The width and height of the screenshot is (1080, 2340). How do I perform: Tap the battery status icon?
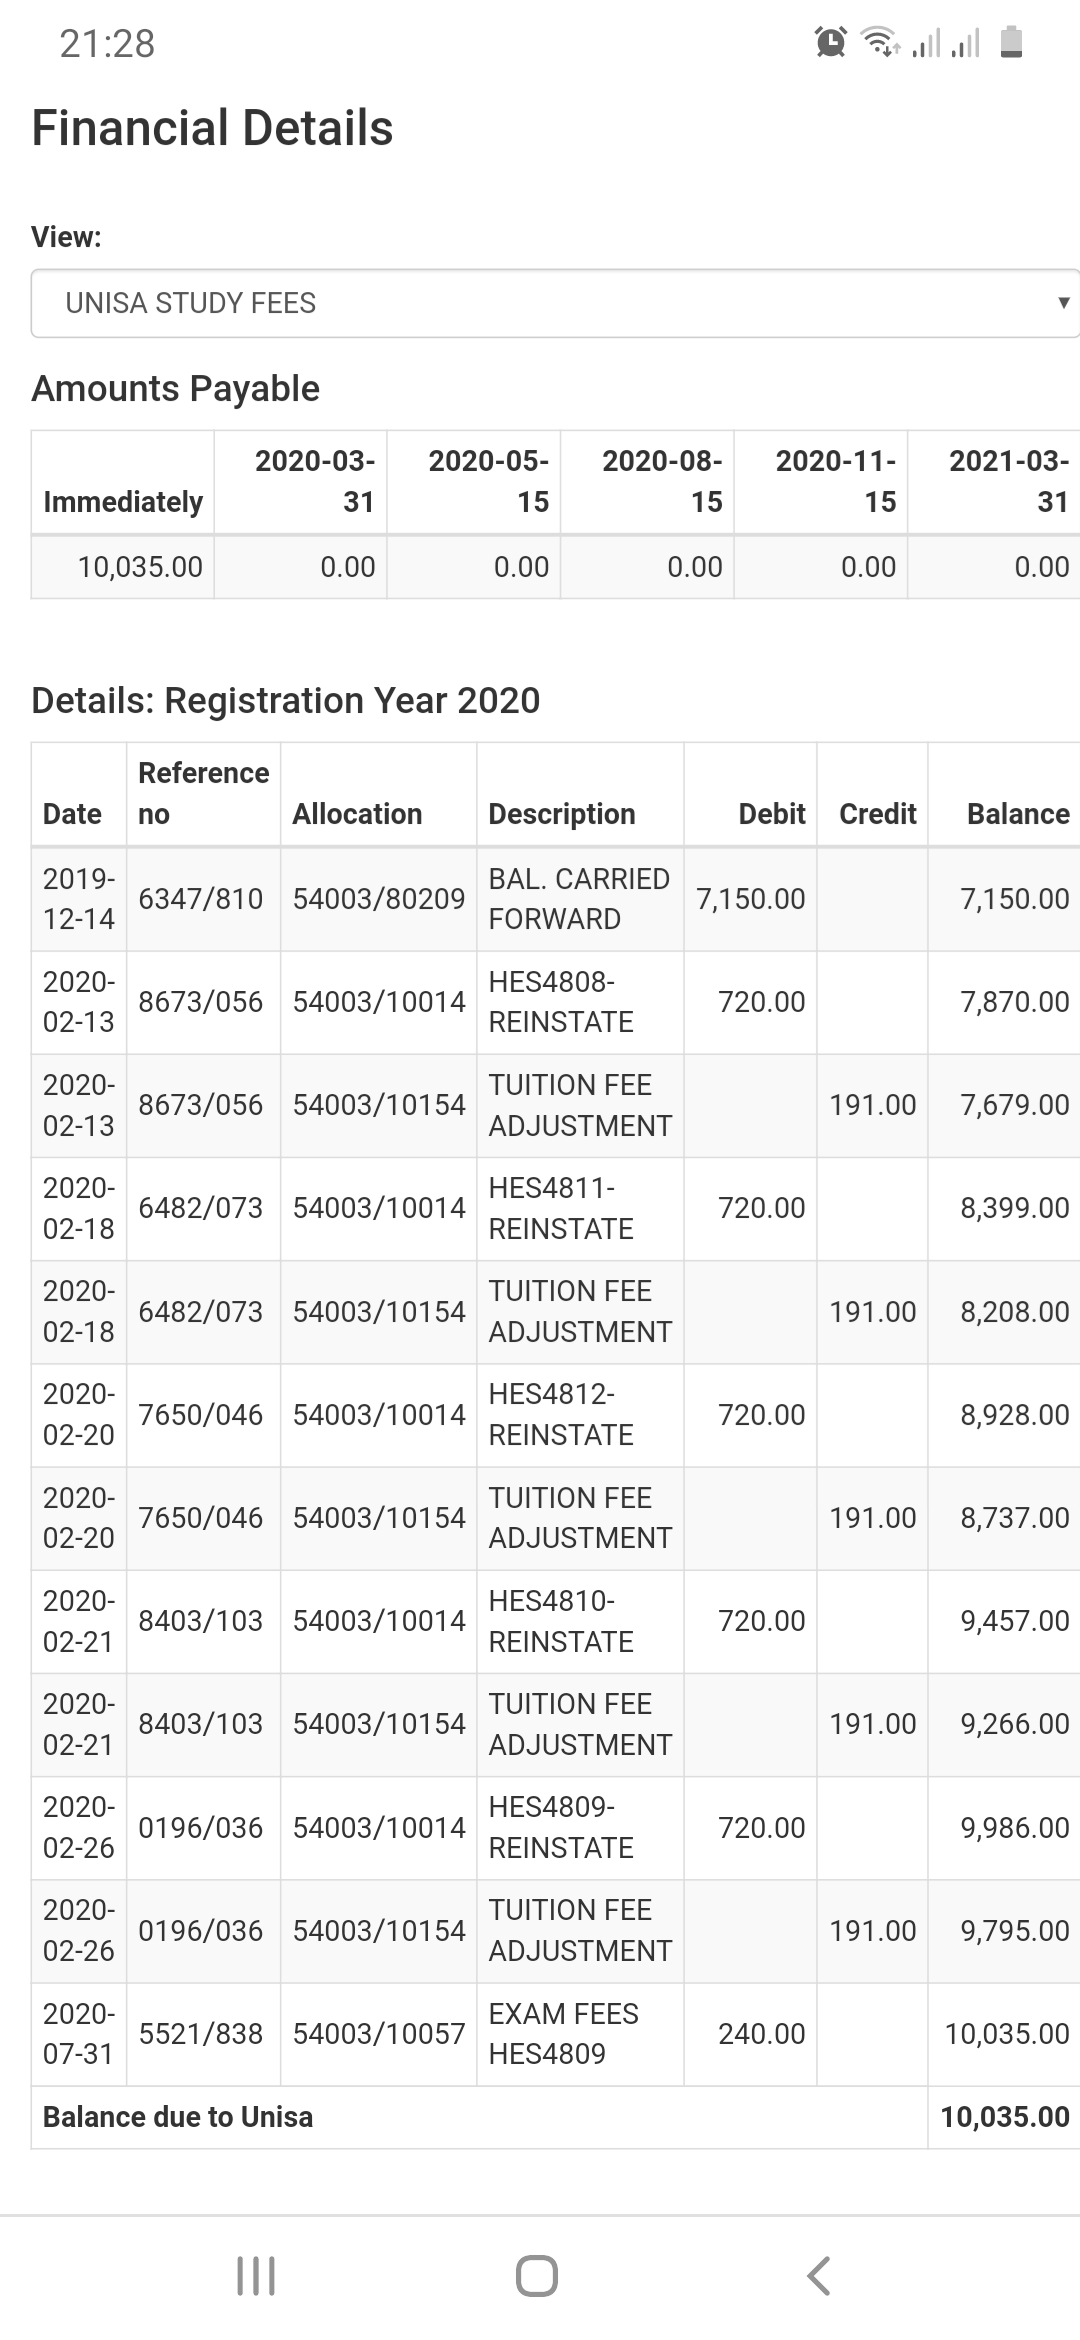pos(1012,43)
